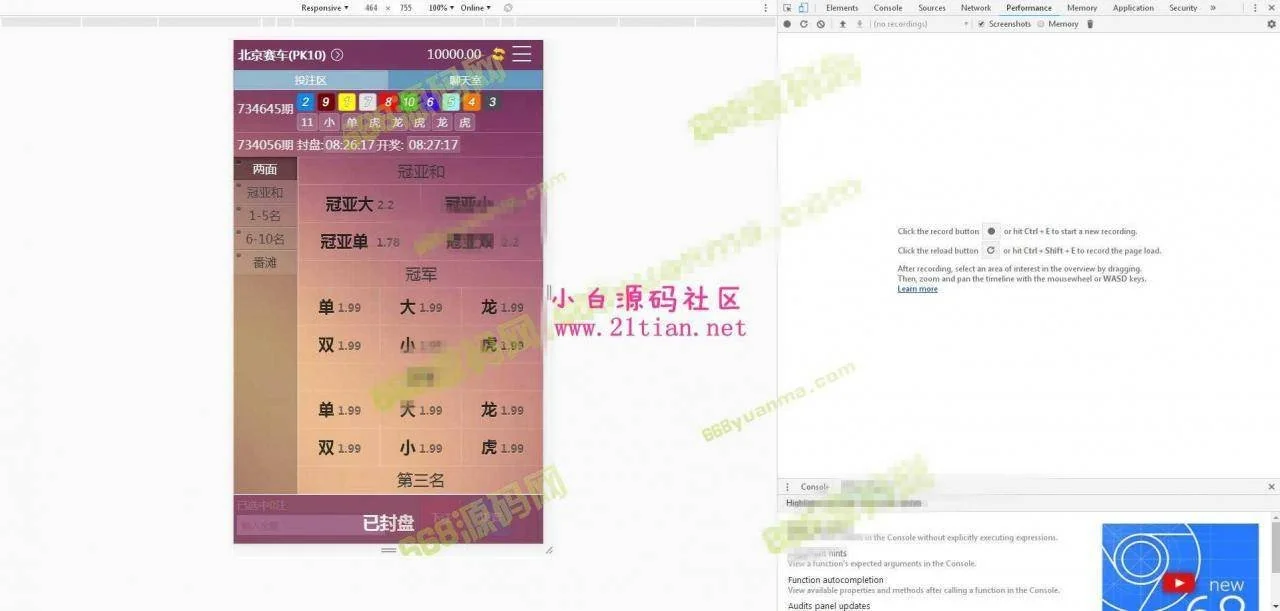Click the reload and record page load icon
Image resolution: width=1280 pixels, height=611 pixels.
click(803, 24)
